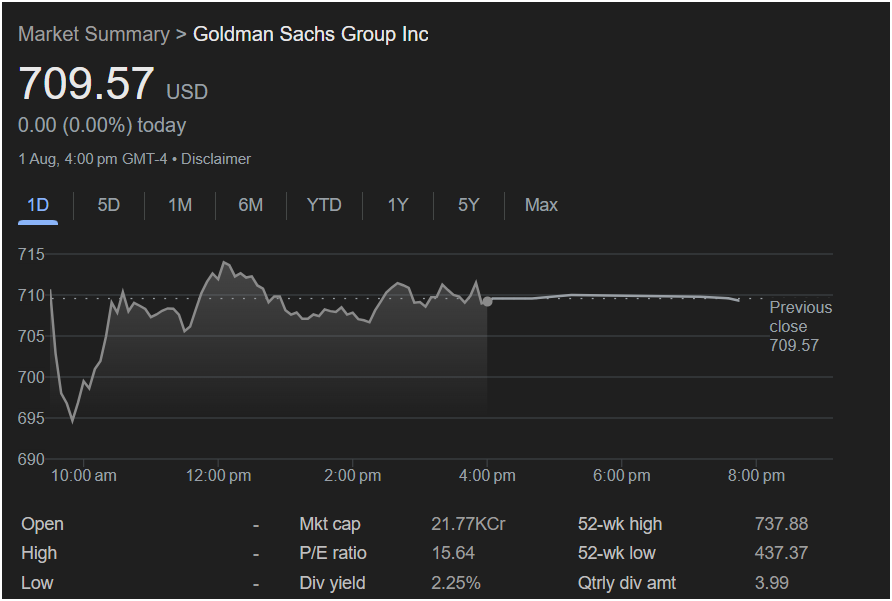Click the '52-wk low' label
This screenshot has height=601, width=892.
tap(617, 553)
